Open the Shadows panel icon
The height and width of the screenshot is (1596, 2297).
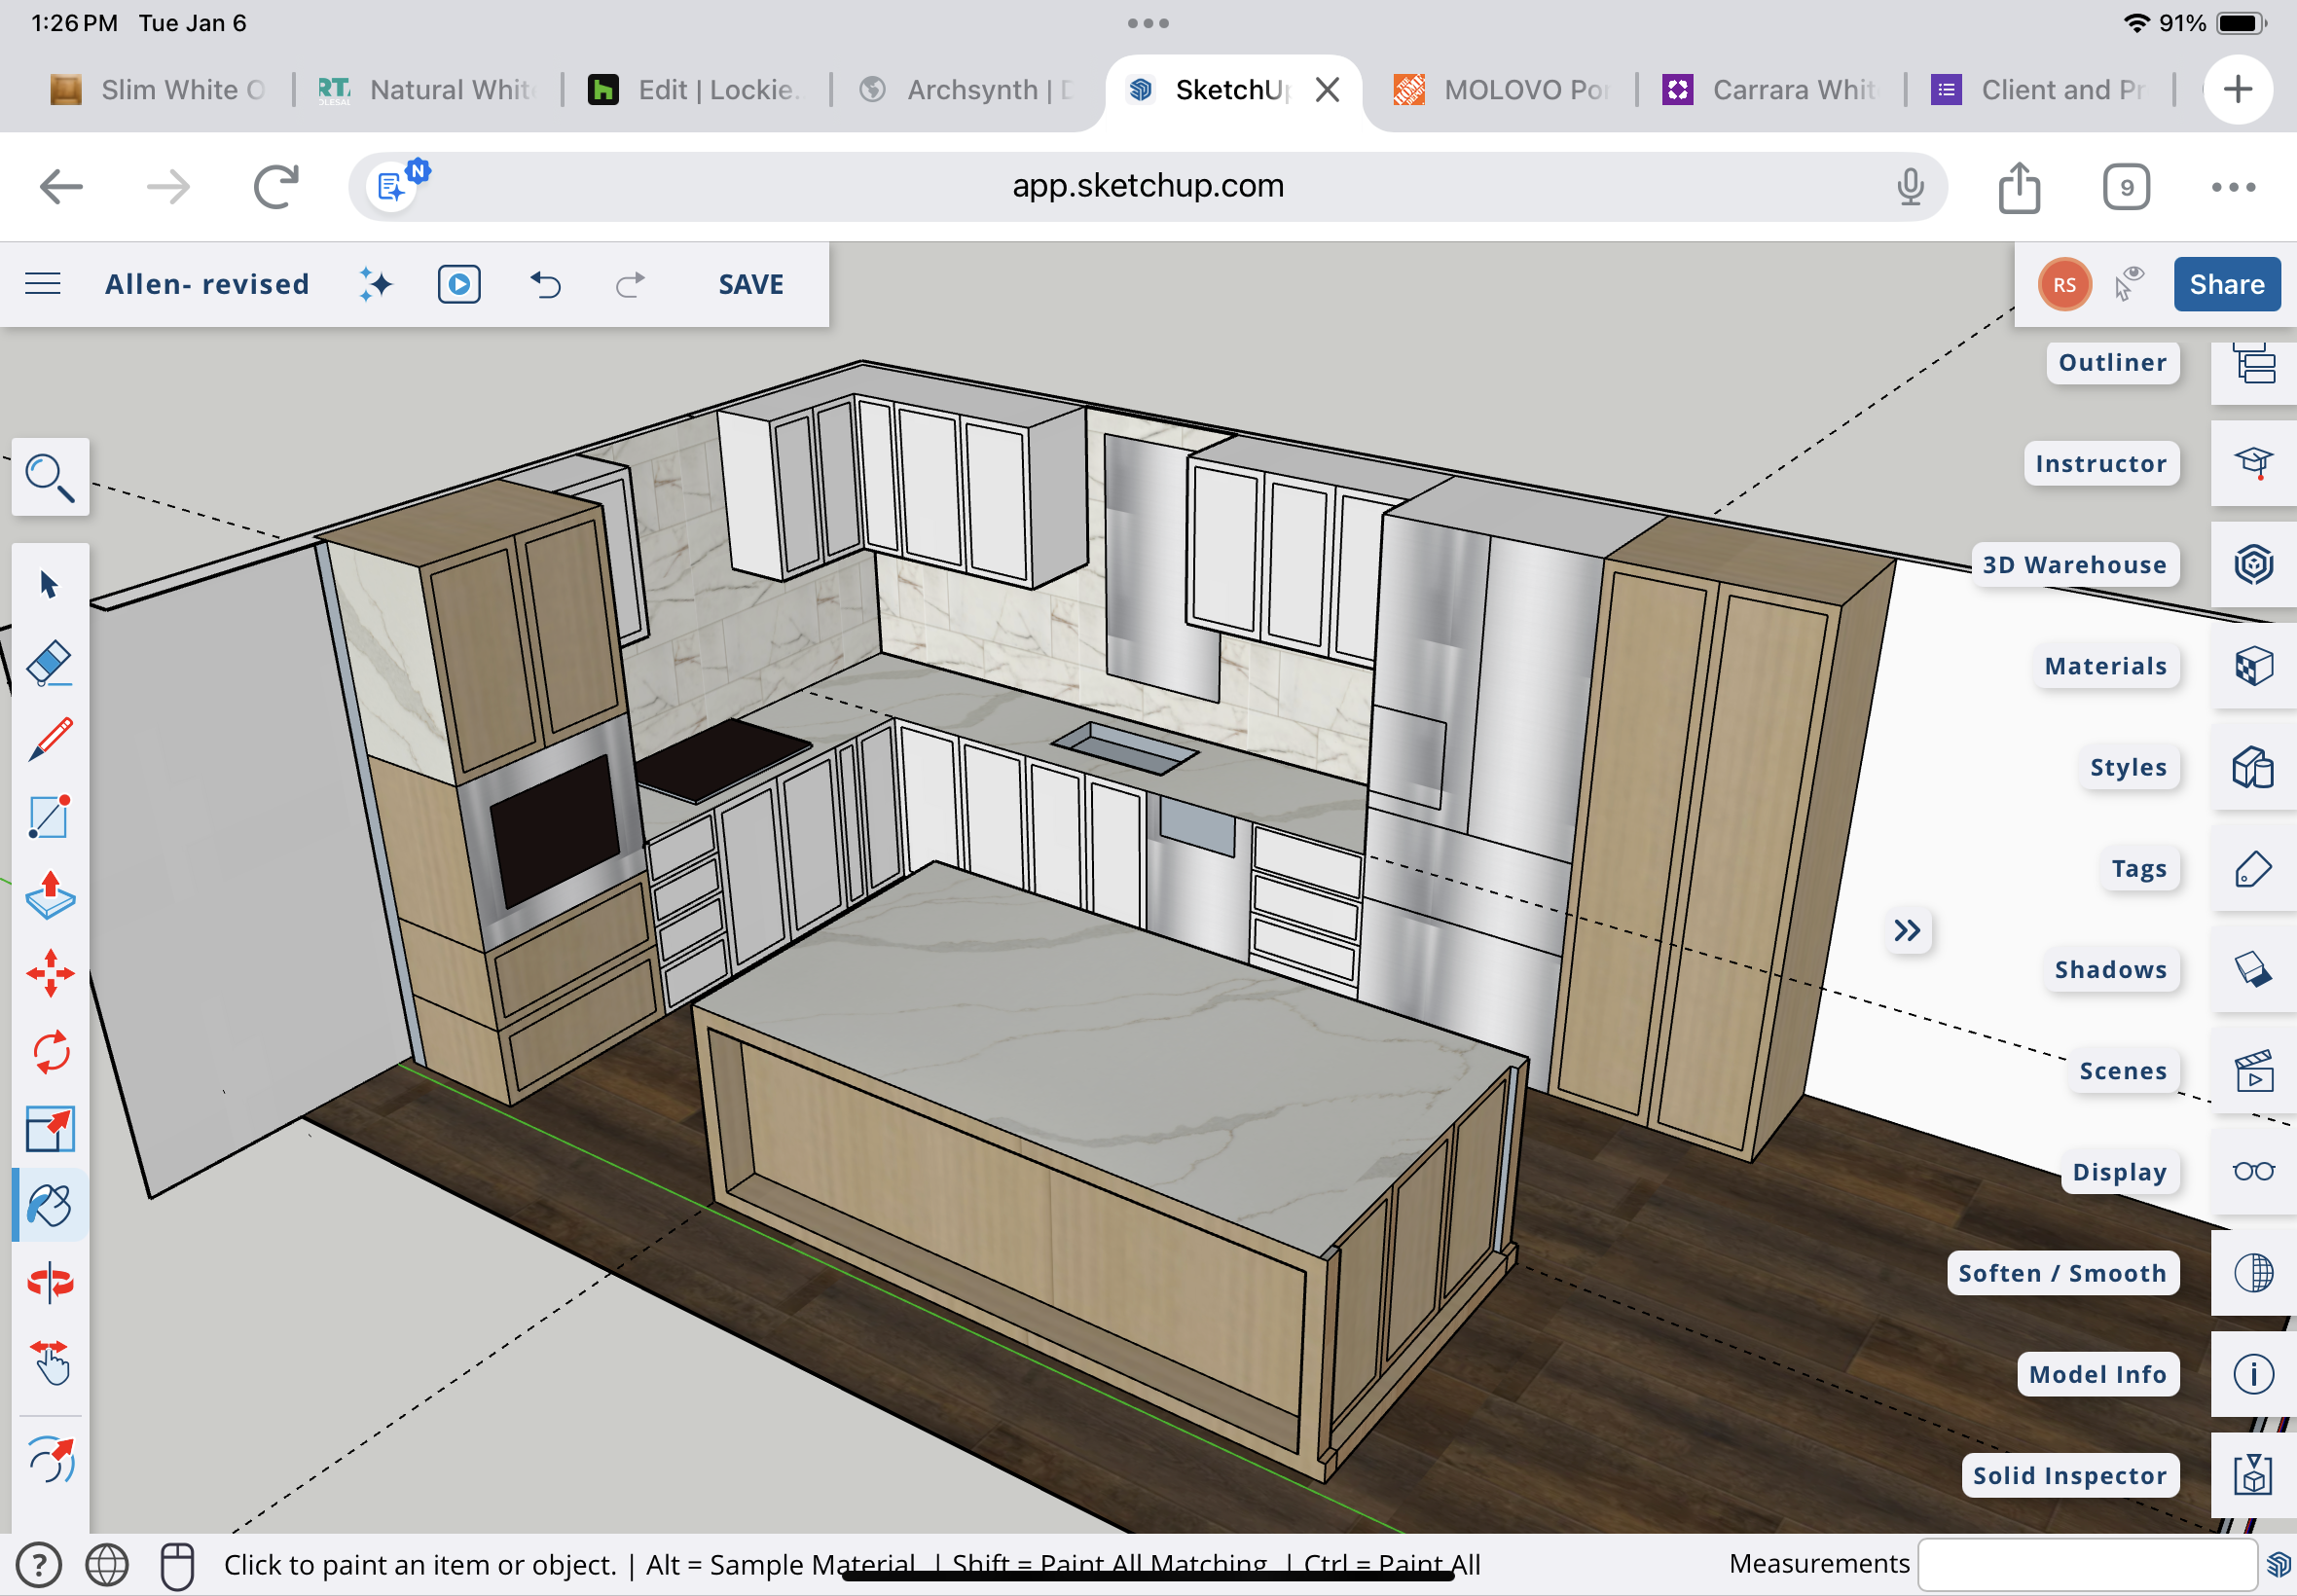pyautogui.click(x=2253, y=969)
